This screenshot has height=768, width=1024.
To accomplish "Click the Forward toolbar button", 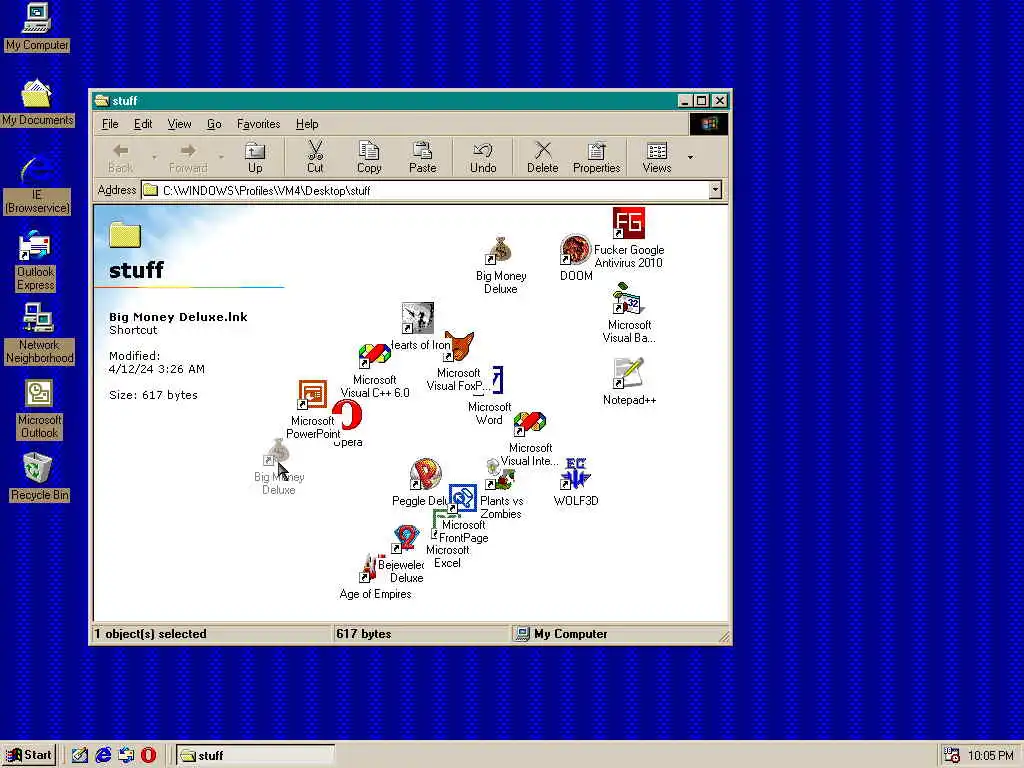I will tap(188, 157).
